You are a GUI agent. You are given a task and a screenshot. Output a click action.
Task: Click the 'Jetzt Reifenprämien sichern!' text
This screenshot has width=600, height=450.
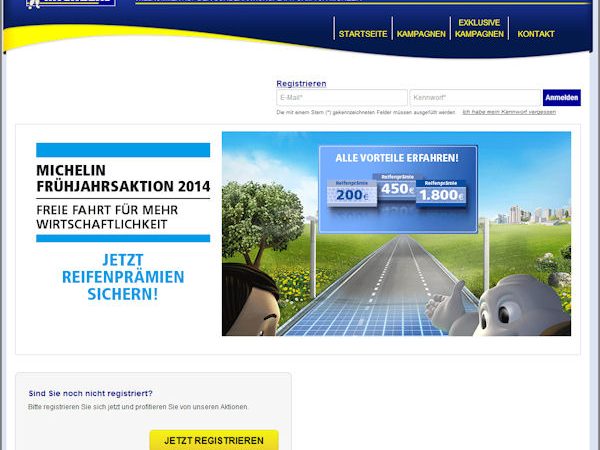(x=123, y=277)
